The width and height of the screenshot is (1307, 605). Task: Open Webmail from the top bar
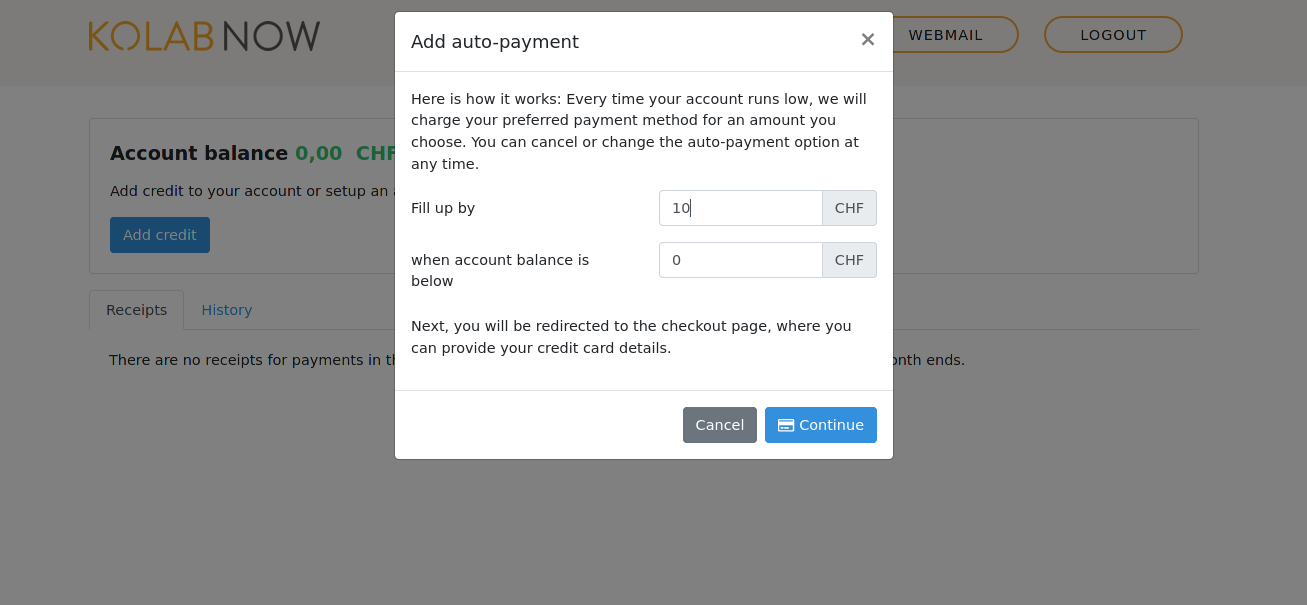[x=945, y=34]
